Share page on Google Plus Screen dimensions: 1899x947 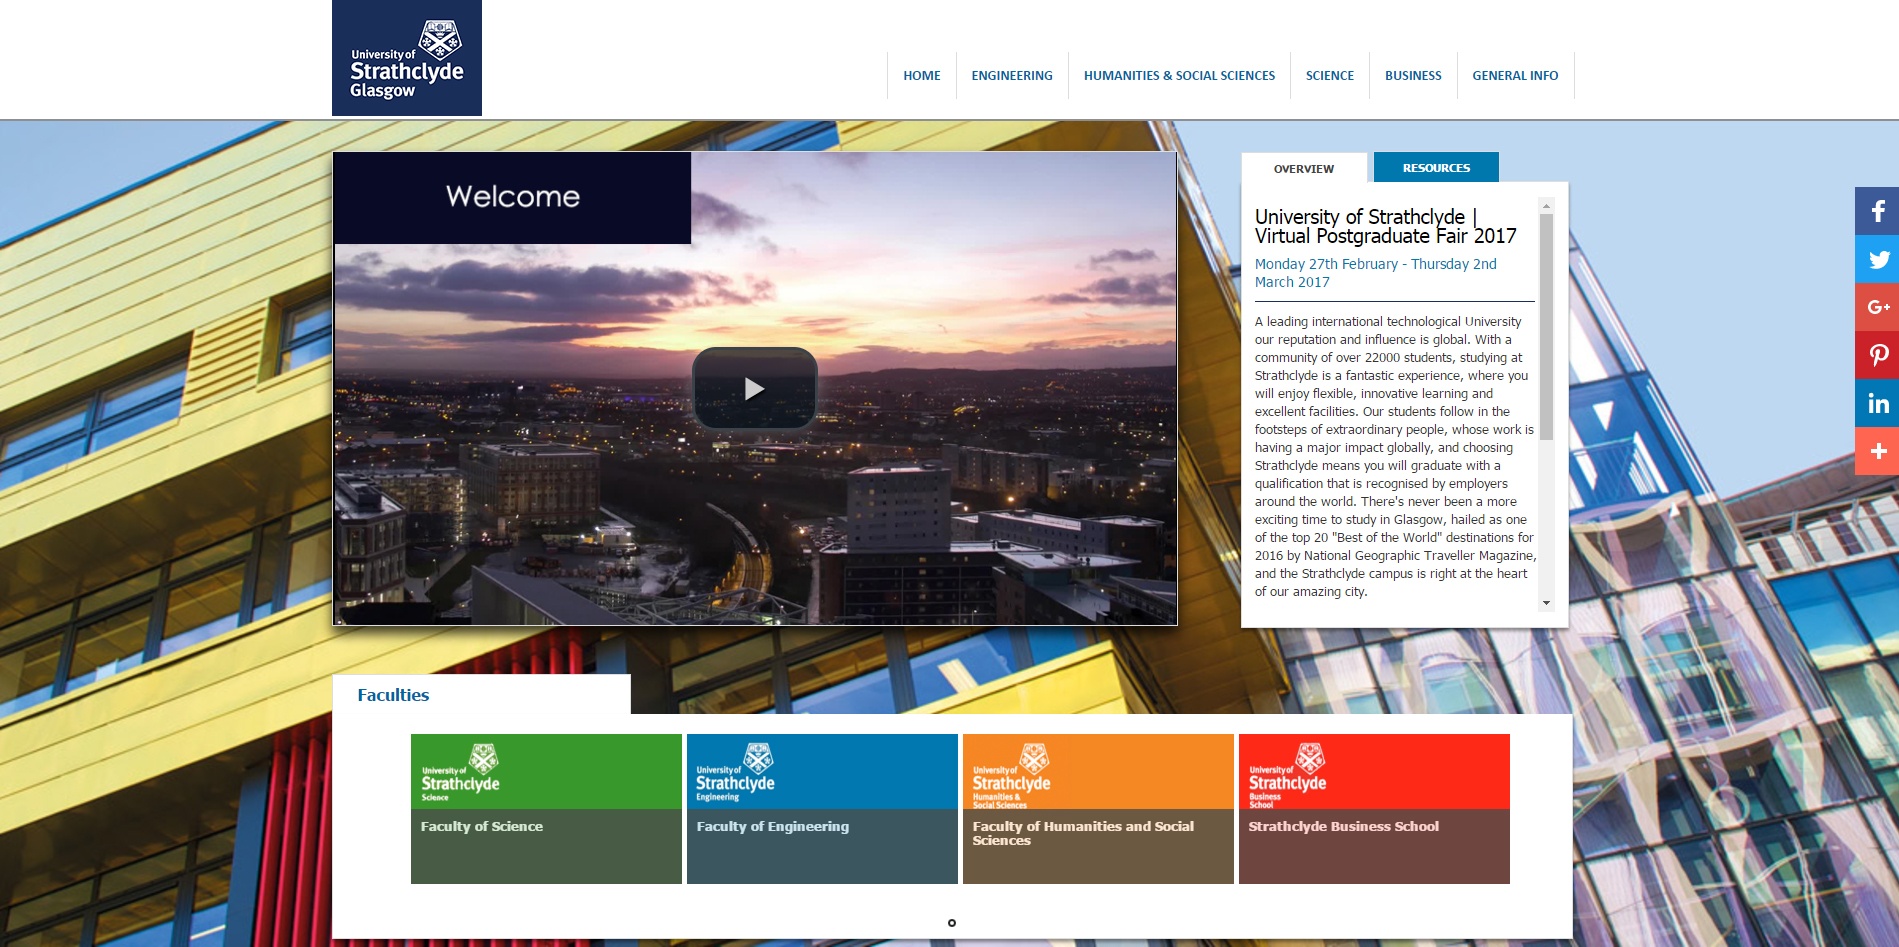coord(1877,307)
